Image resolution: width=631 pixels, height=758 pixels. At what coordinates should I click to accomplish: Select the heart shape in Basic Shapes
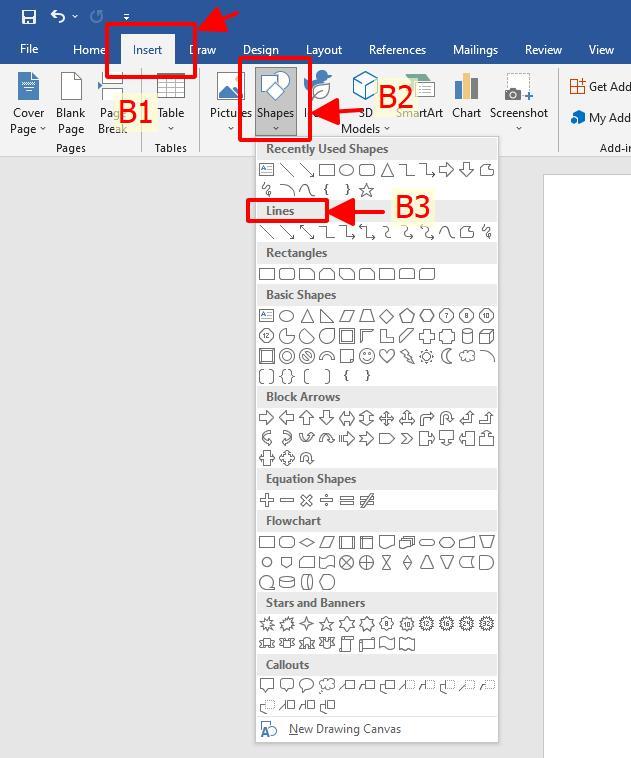(387, 356)
